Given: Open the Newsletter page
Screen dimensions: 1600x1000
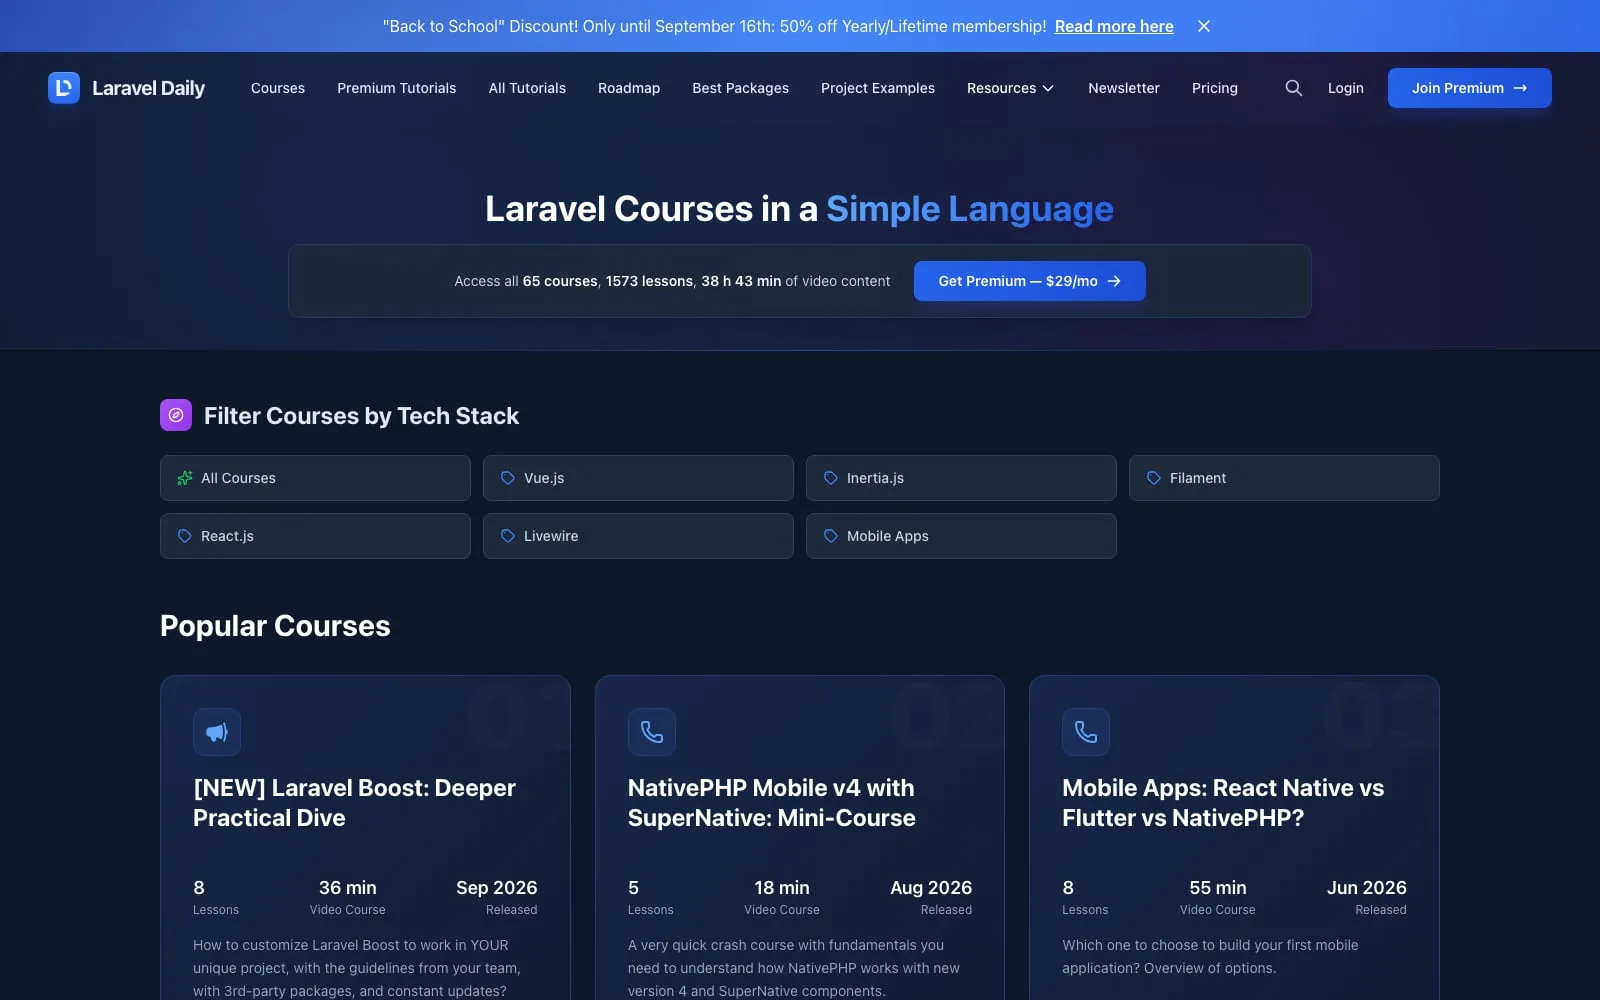Looking at the screenshot, I should click(x=1124, y=88).
